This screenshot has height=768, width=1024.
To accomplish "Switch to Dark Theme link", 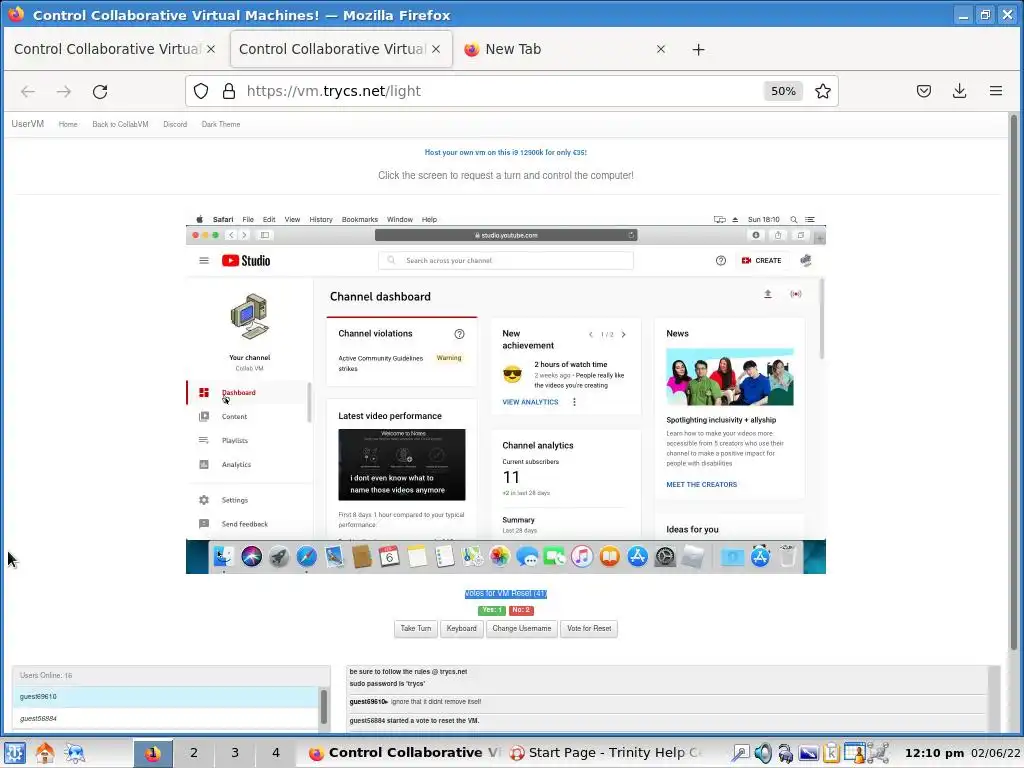I will point(221,124).
